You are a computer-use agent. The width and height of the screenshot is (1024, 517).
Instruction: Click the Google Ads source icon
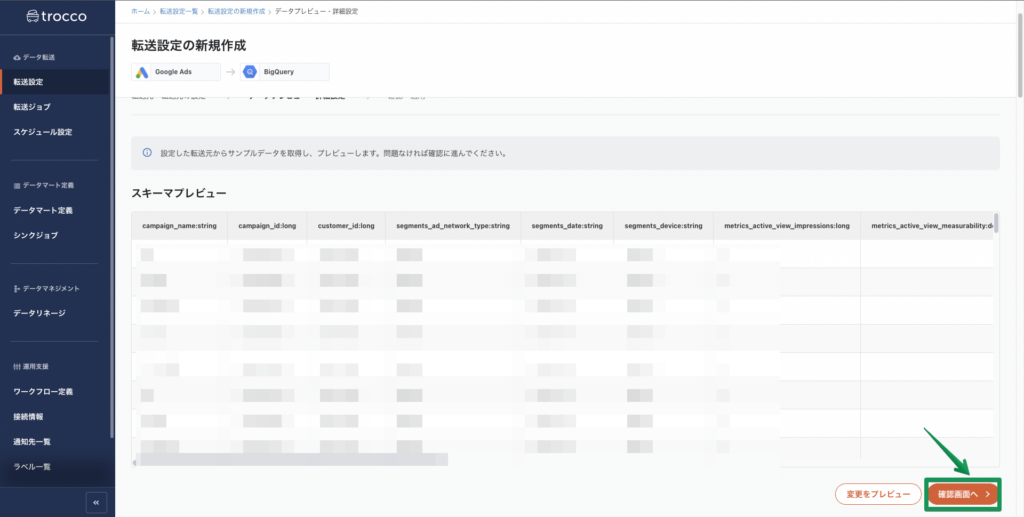pyautogui.click(x=143, y=72)
